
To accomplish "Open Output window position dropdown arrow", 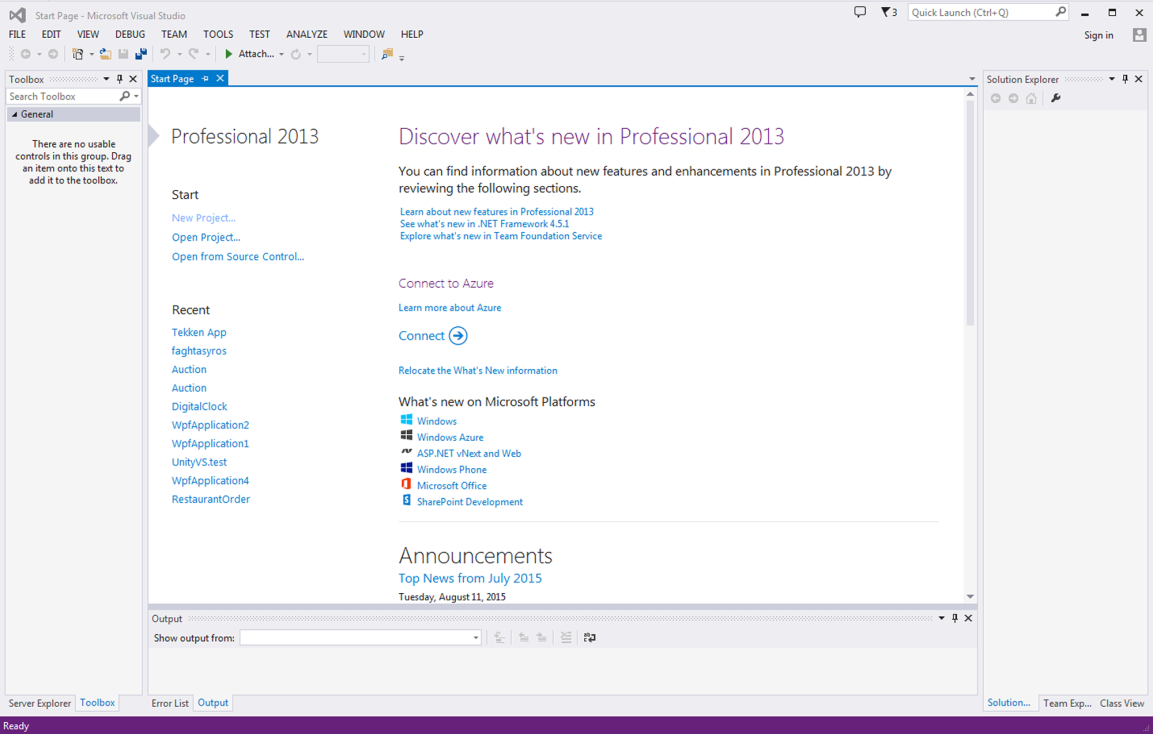I will [941, 619].
